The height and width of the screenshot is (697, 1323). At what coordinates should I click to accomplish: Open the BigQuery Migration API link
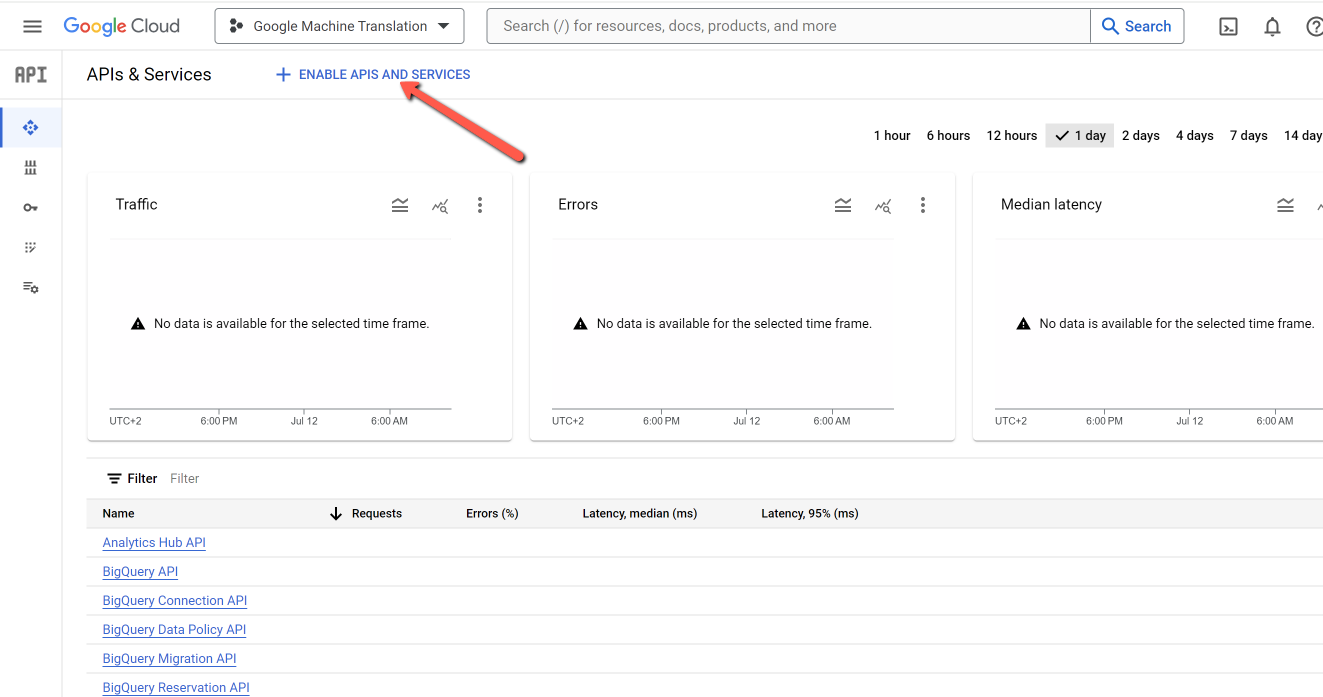pyautogui.click(x=169, y=659)
